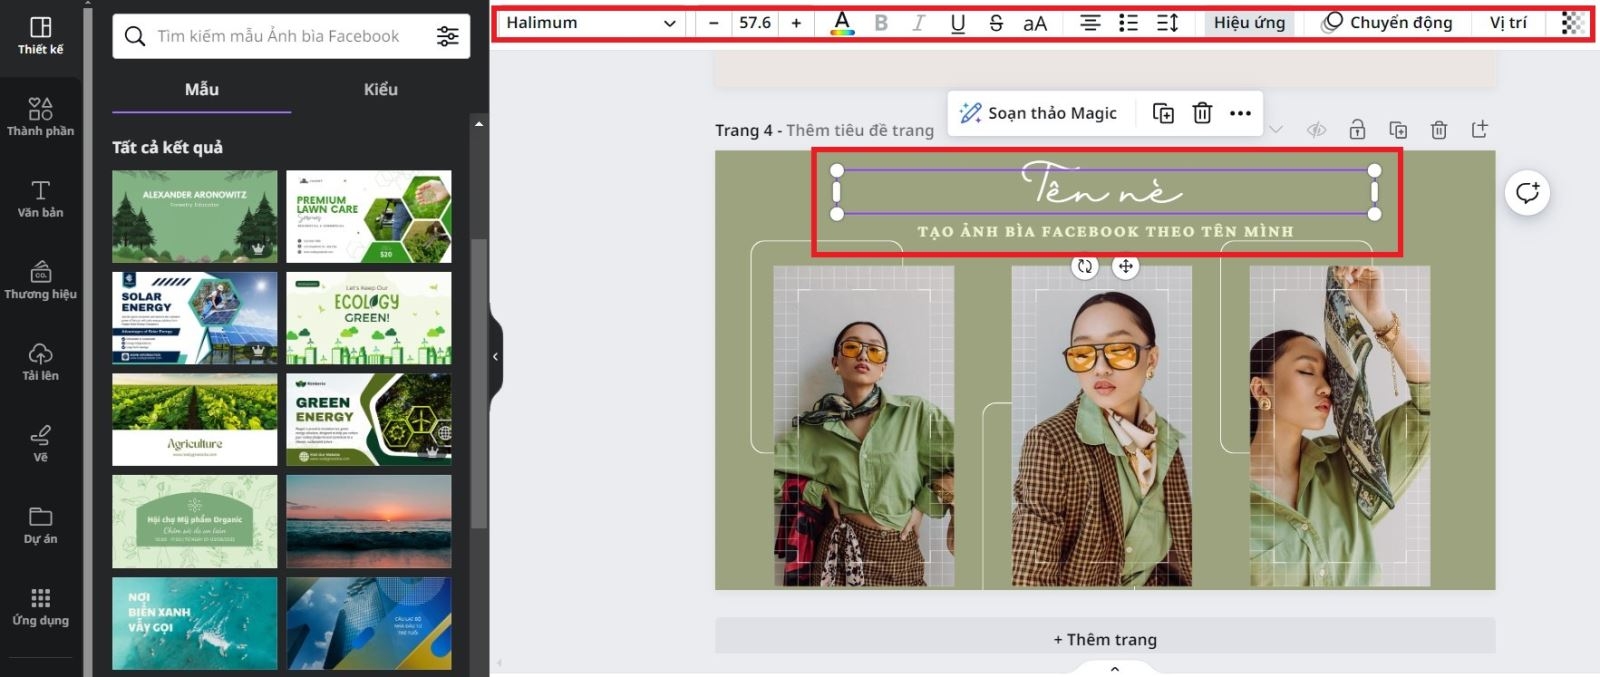Click the Thêm trang button
The image size is (1600, 677).
(x=1105, y=639)
